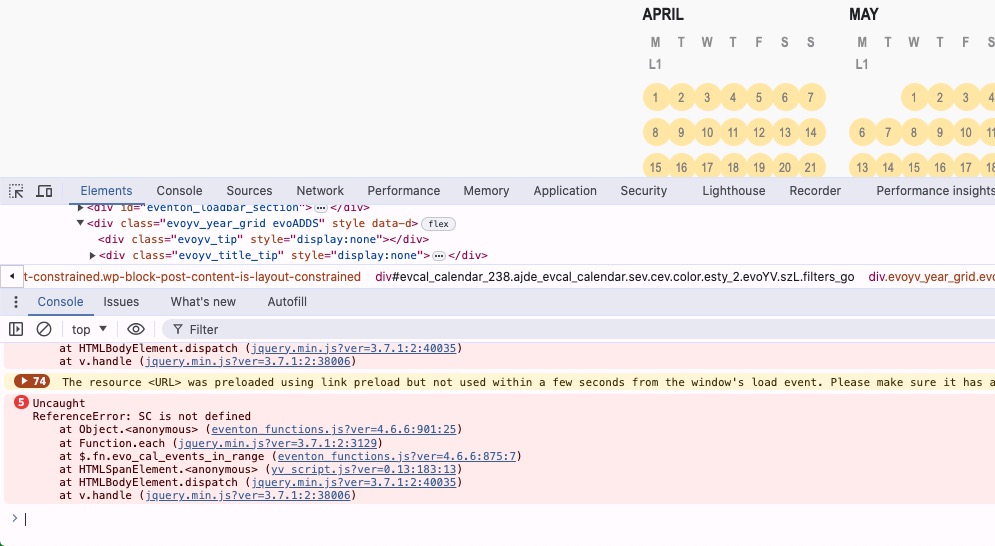995x546 pixels.
Task: Select May 8 on calendar
Action: [x=914, y=132]
